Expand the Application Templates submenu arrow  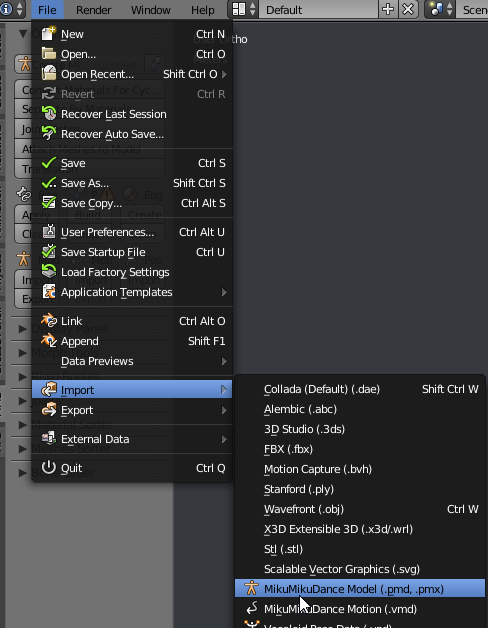pyautogui.click(x=224, y=292)
